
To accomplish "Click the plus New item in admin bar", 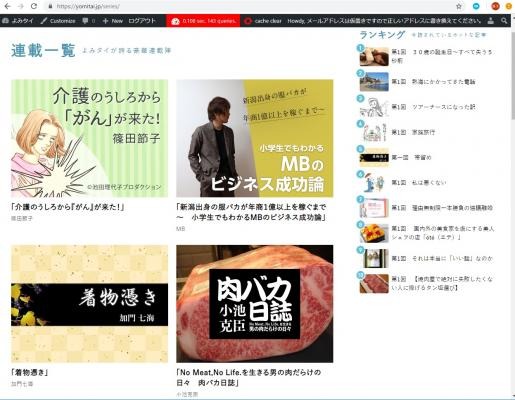I will [x=113, y=21].
